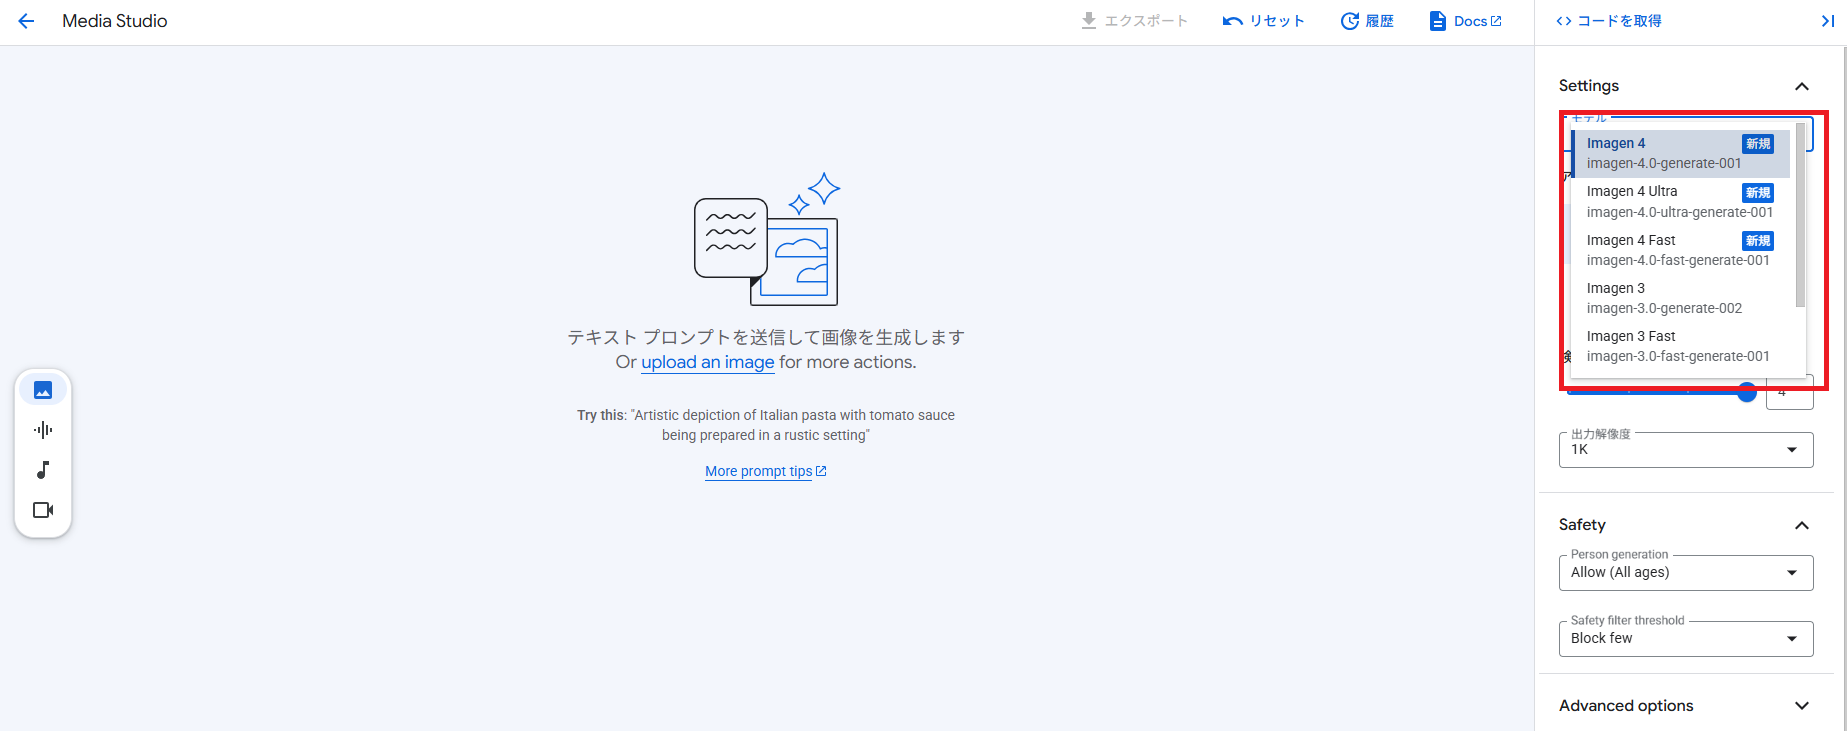
Task: Click the number input beside the slider
Action: pyautogui.click(x=1790, y=392)
